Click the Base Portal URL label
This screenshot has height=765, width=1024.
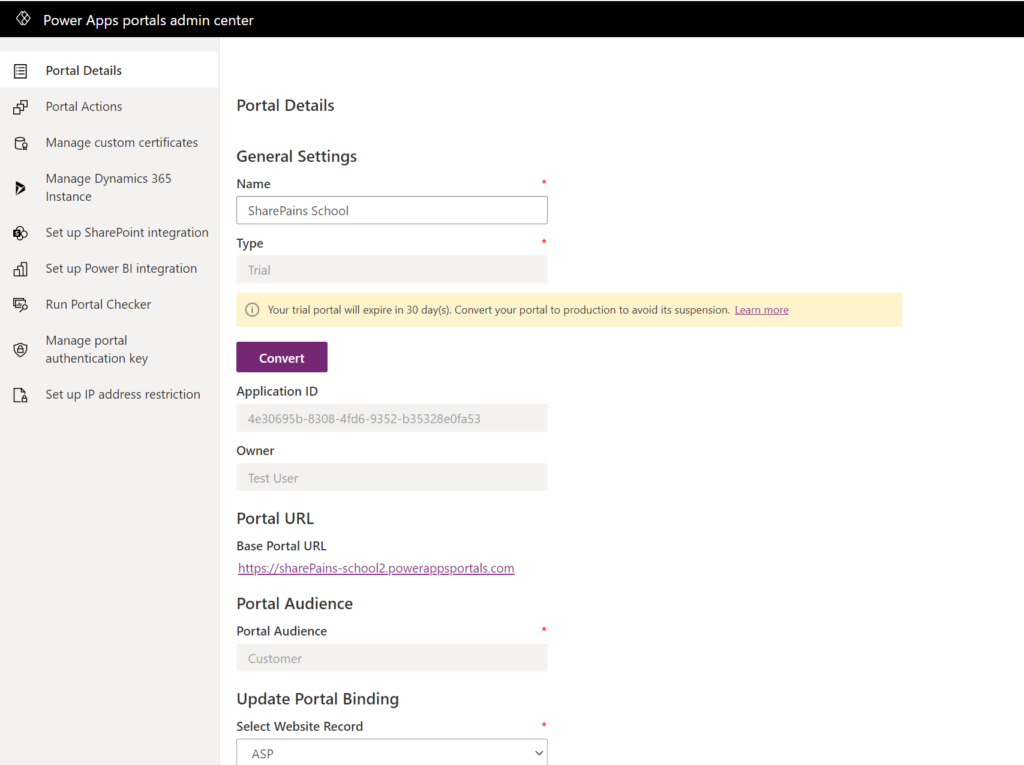click(281, 545)
